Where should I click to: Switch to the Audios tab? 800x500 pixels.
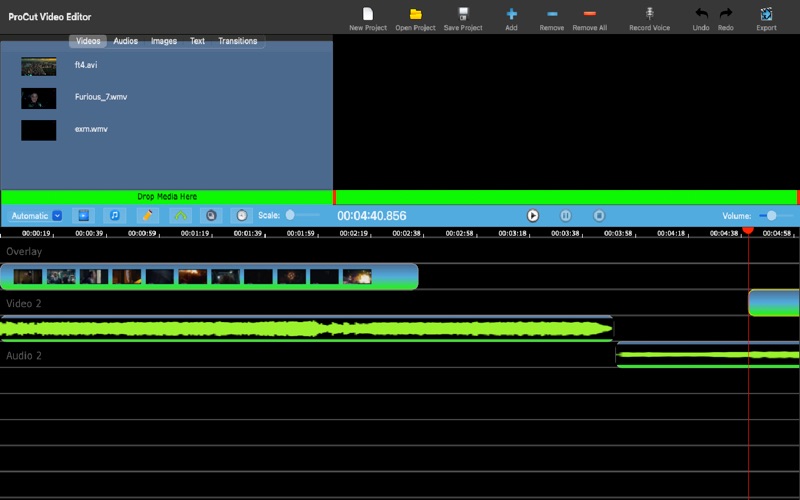click(126, 41)
